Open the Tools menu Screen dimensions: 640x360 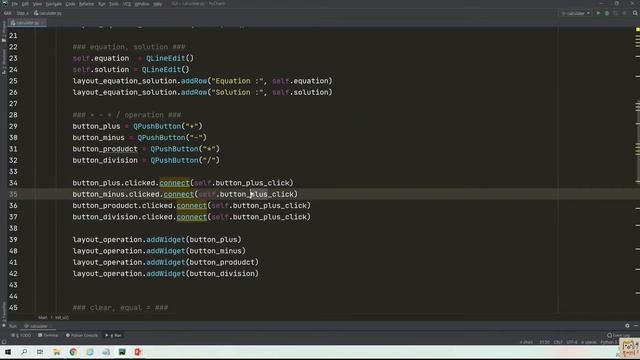tap(114, 4)
